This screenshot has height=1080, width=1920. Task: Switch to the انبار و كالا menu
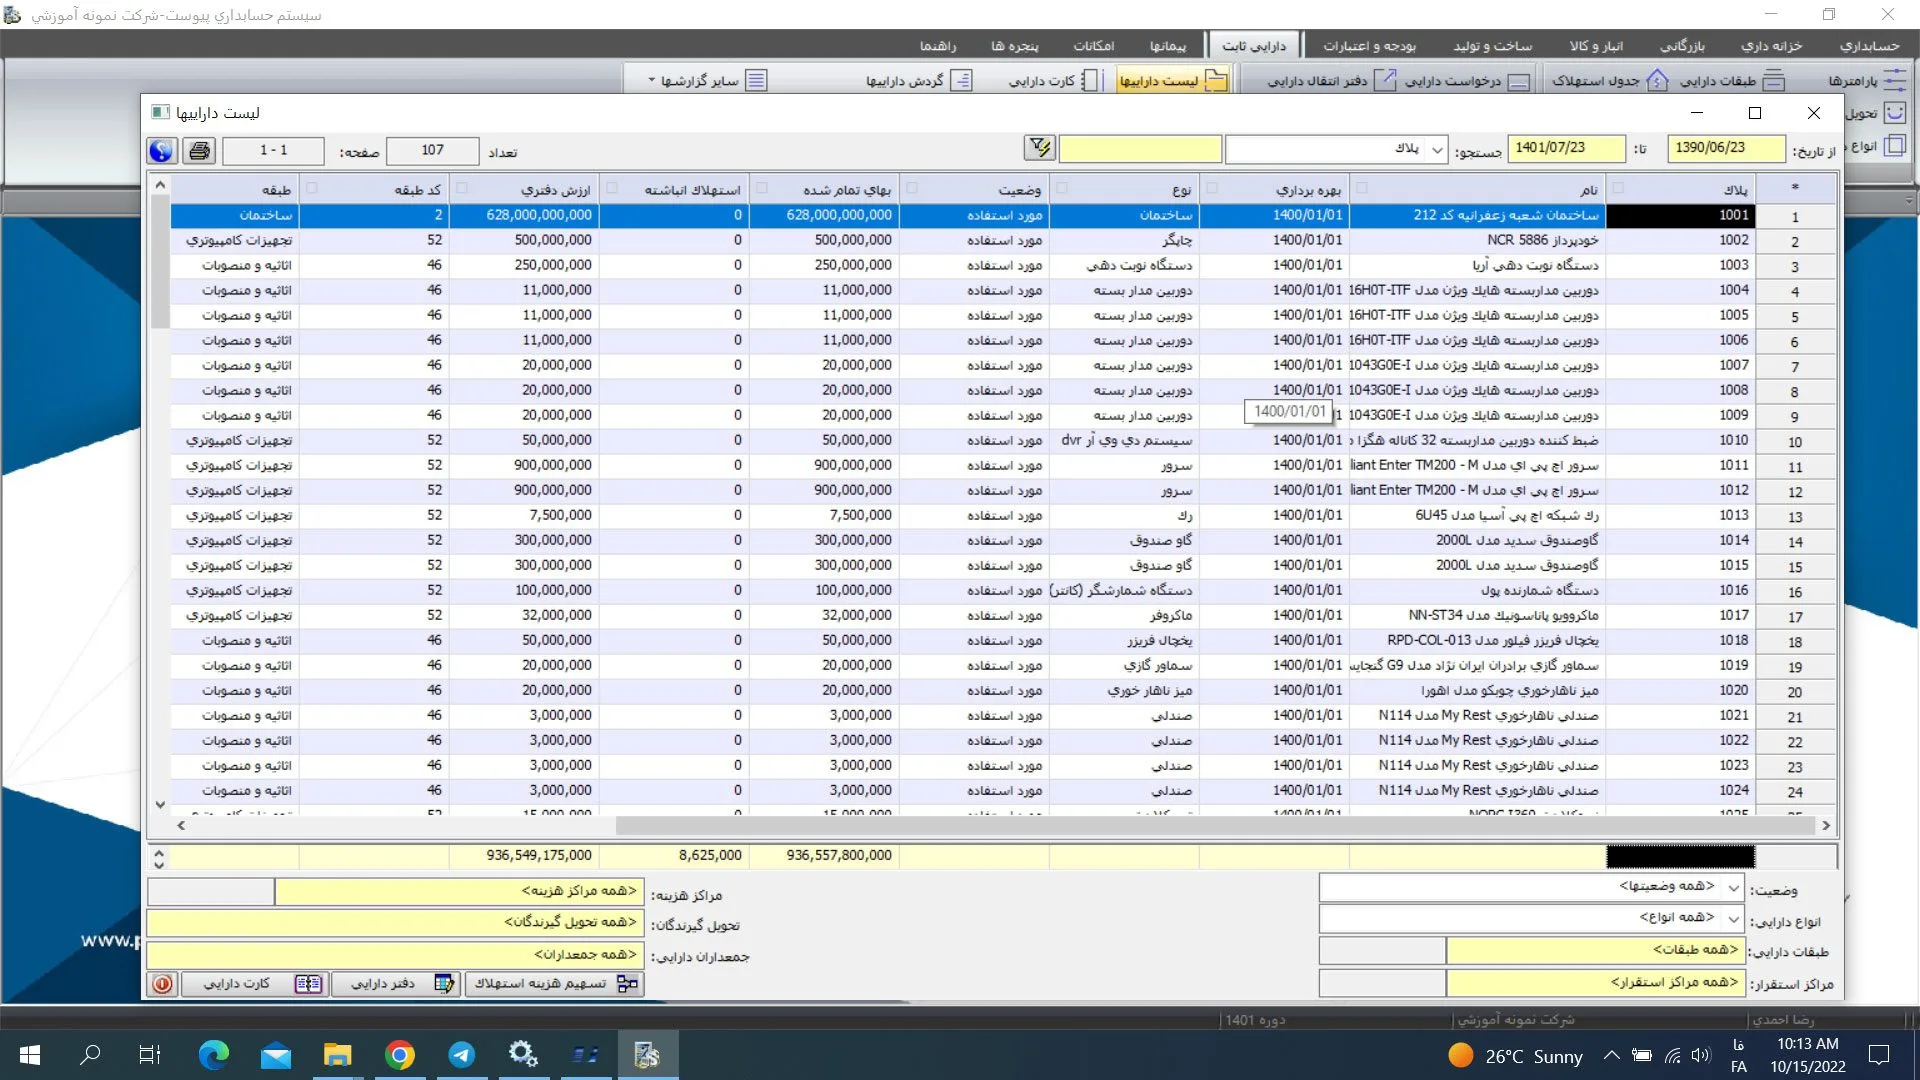(x=1596, y=46)
